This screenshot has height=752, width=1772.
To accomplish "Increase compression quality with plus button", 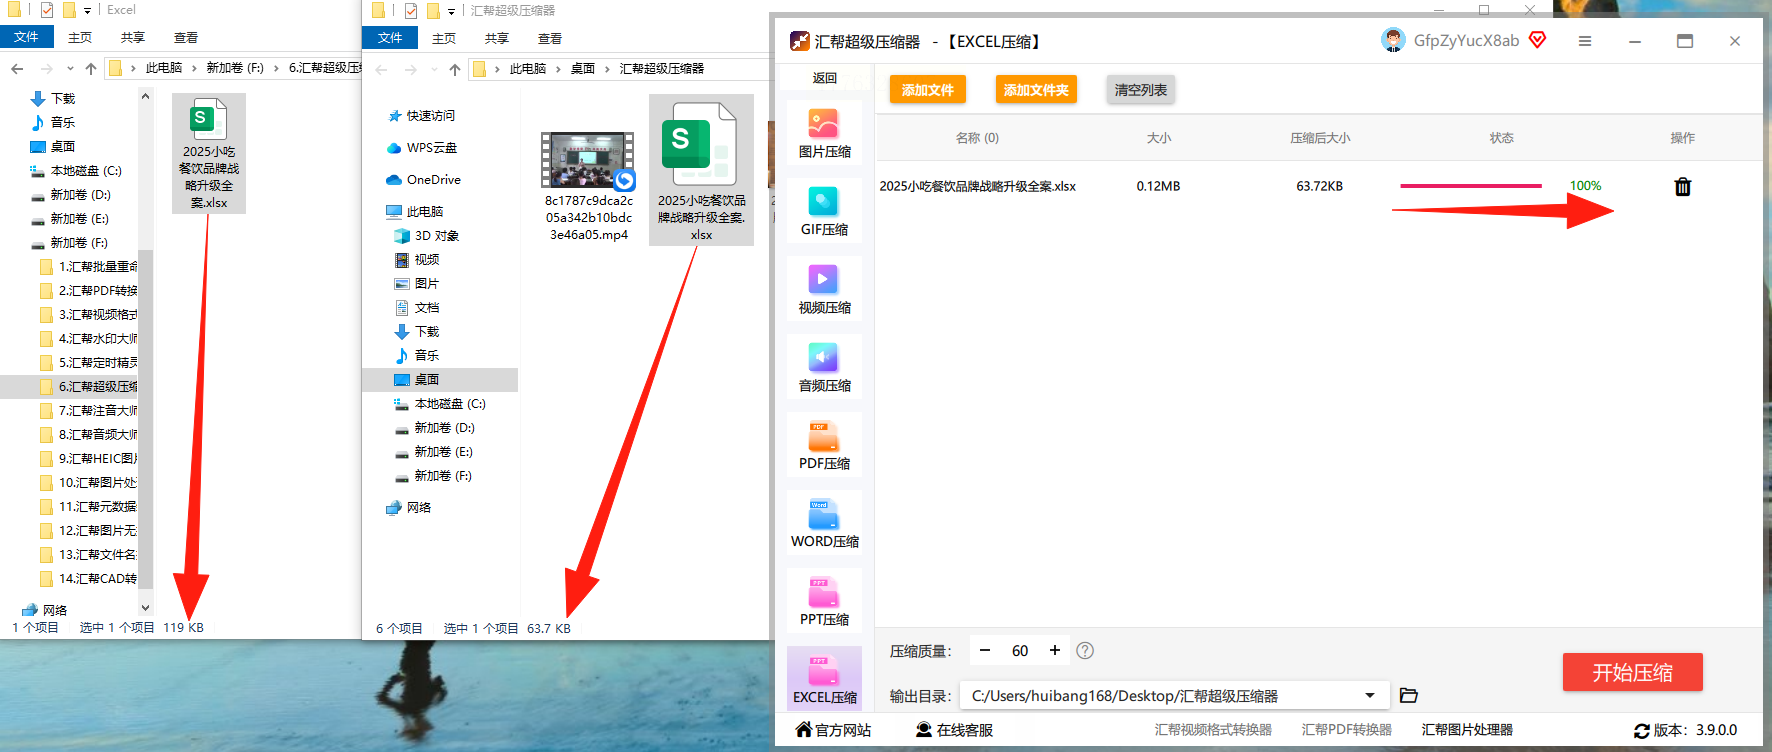I will [x=1054, y=651].
